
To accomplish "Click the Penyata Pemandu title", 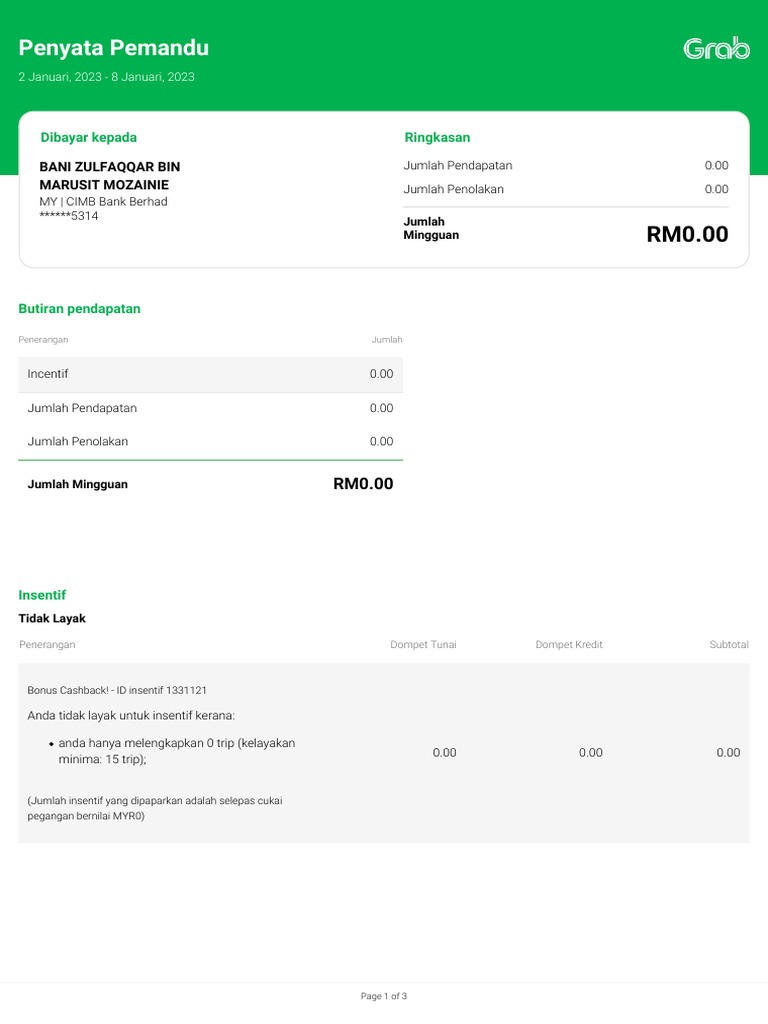I will click(x=113, y=48).
